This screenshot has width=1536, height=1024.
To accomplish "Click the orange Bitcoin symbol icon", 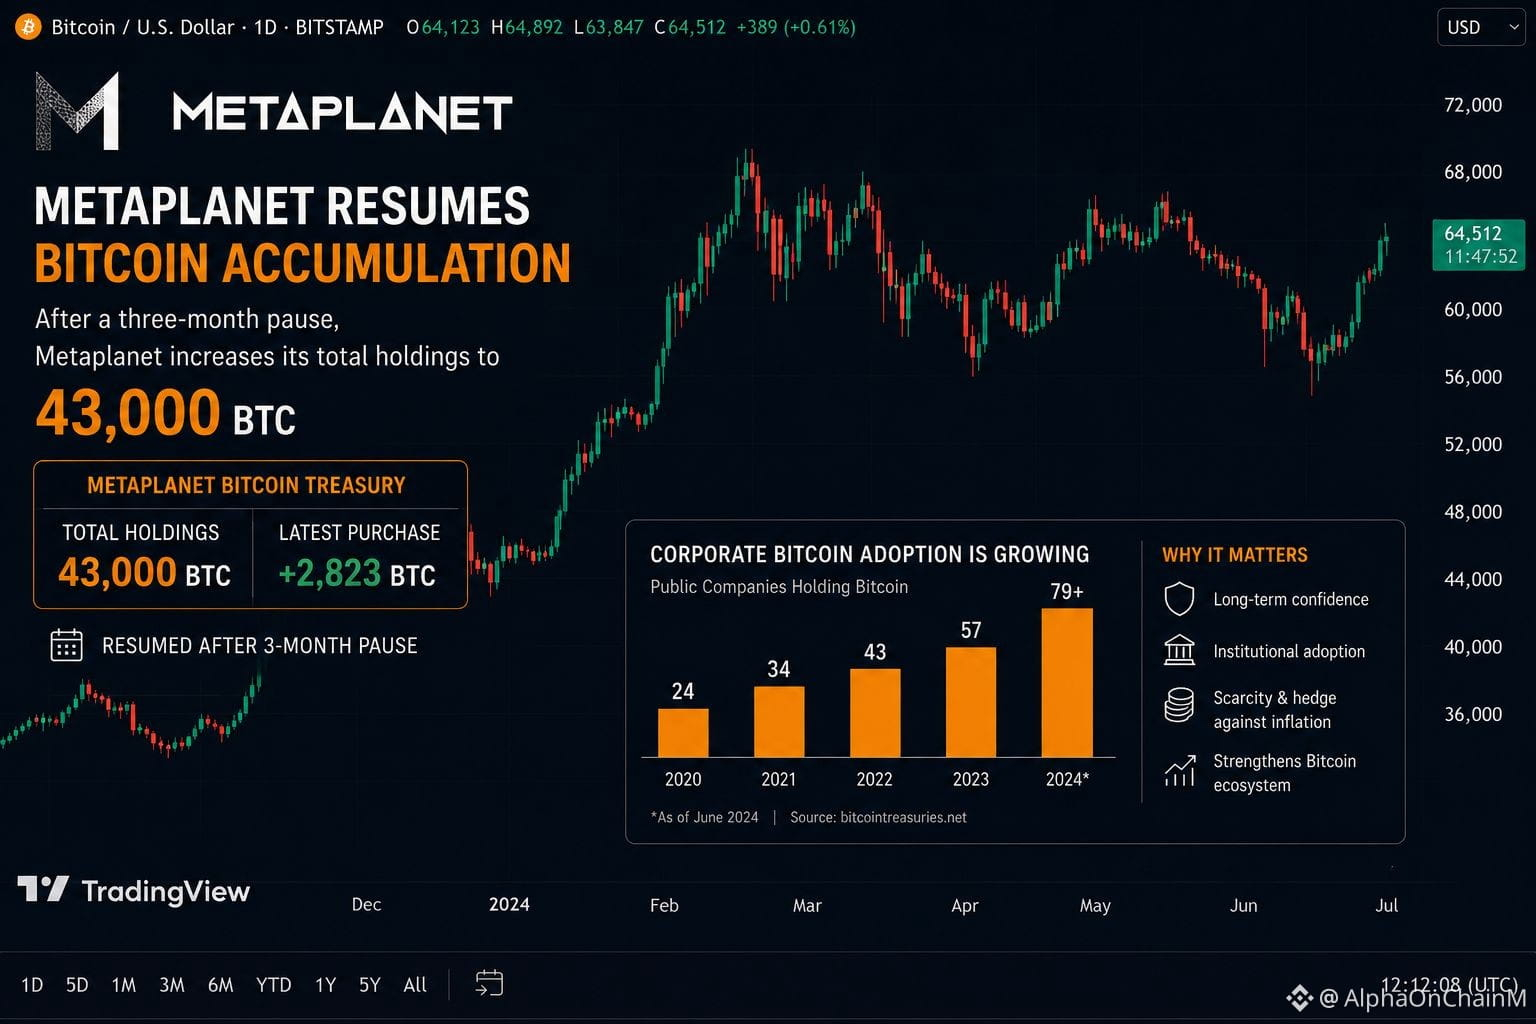I will click(28, 27).
